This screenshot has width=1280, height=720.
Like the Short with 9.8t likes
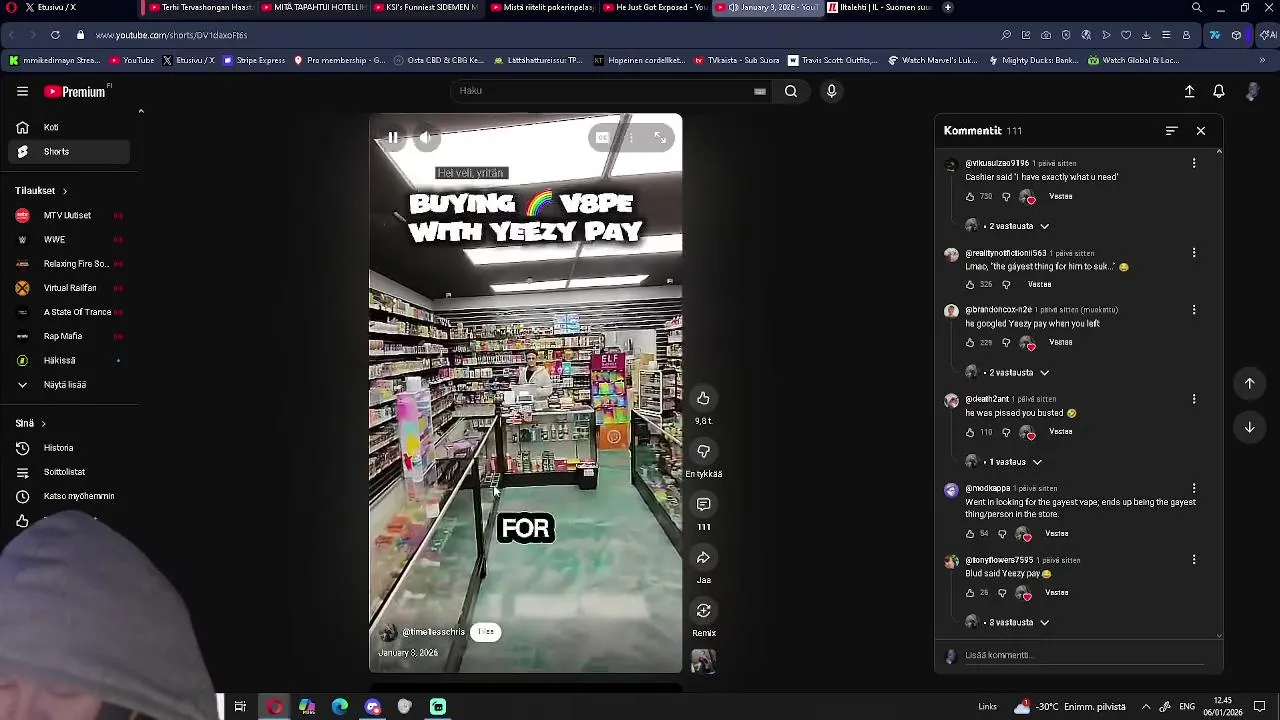point(703,398)
